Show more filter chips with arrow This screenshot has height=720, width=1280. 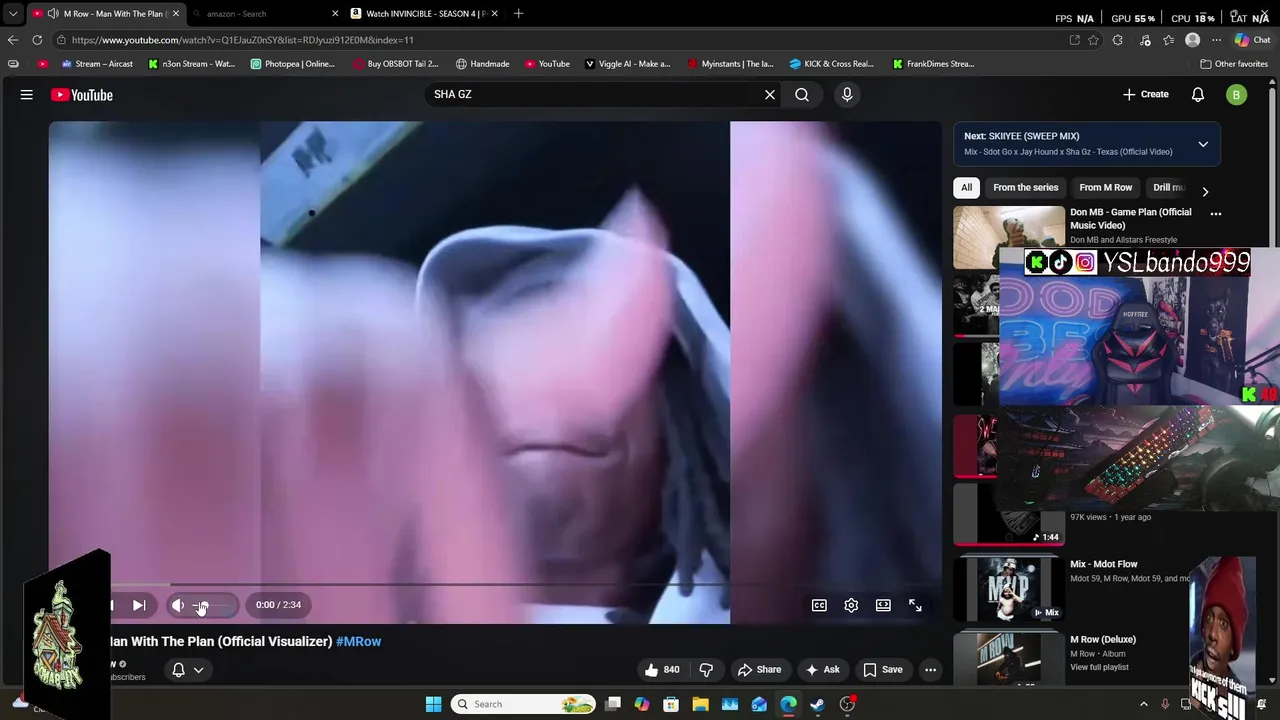1205,191
